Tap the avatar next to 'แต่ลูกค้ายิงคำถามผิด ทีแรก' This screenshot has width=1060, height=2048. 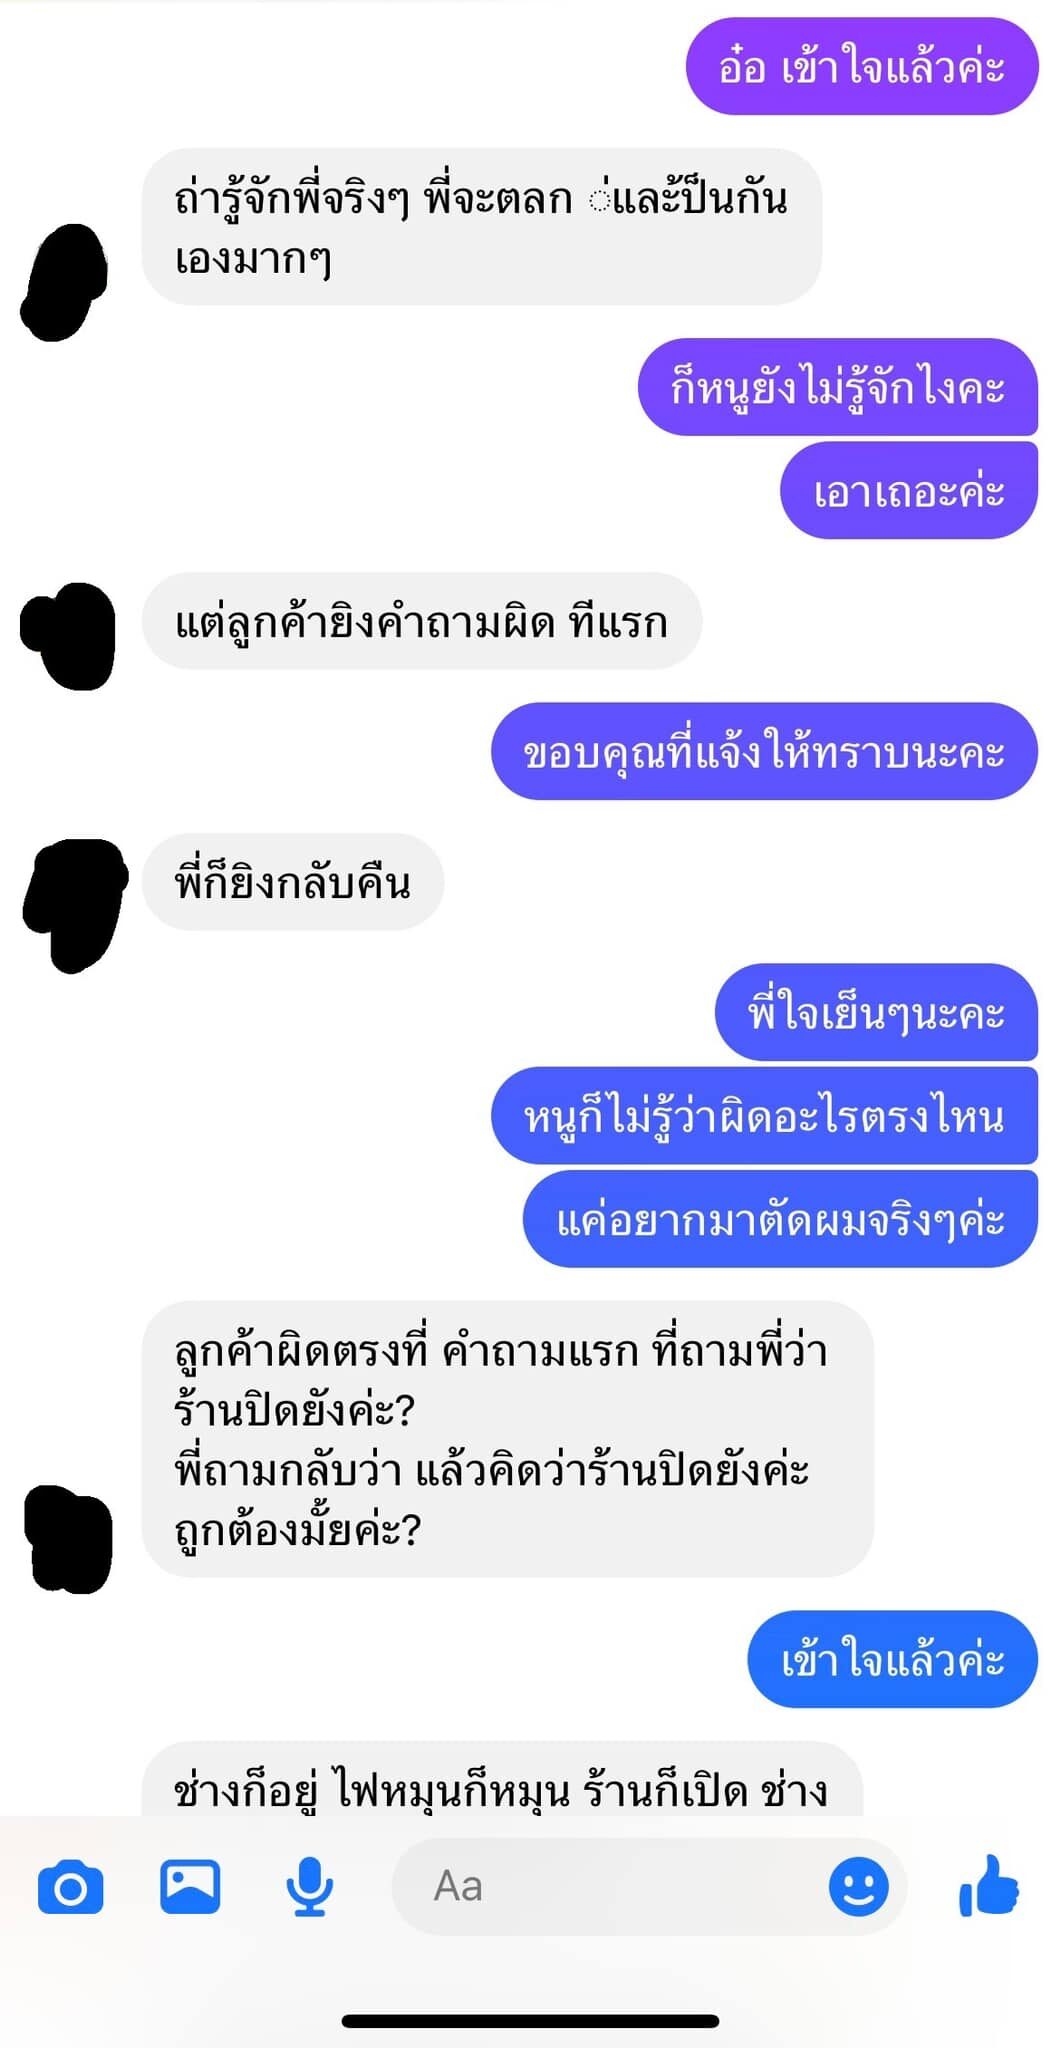[x=69, y=636]
